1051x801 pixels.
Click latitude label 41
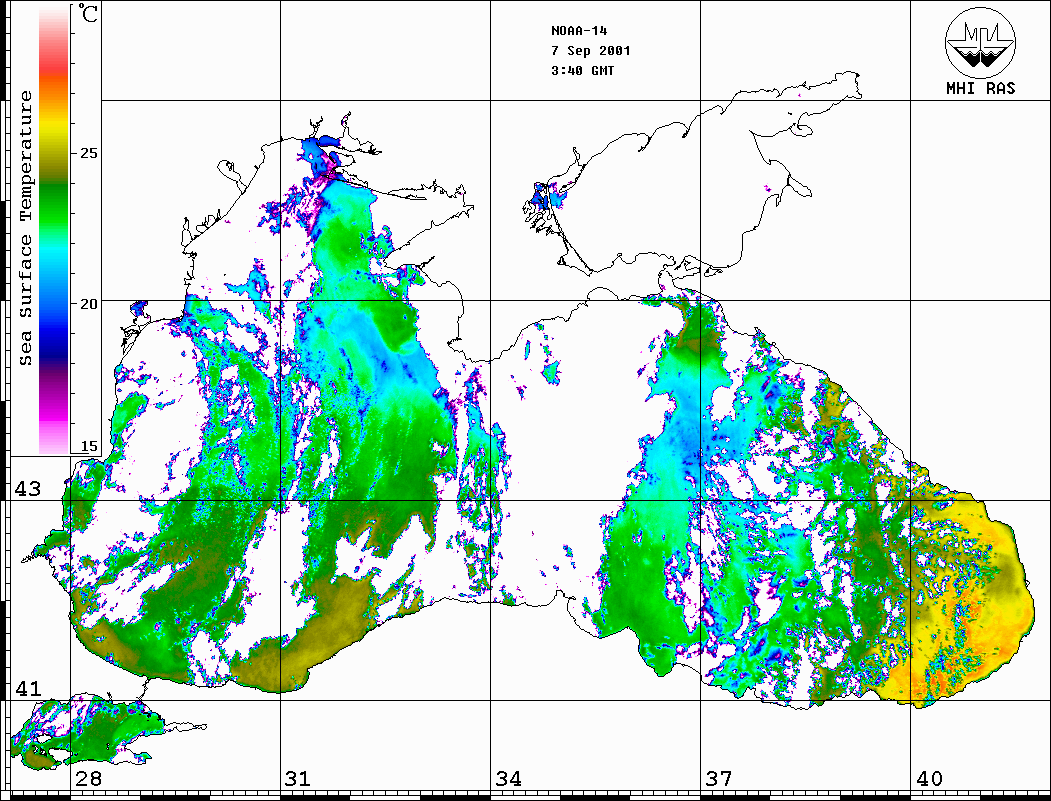27,688
